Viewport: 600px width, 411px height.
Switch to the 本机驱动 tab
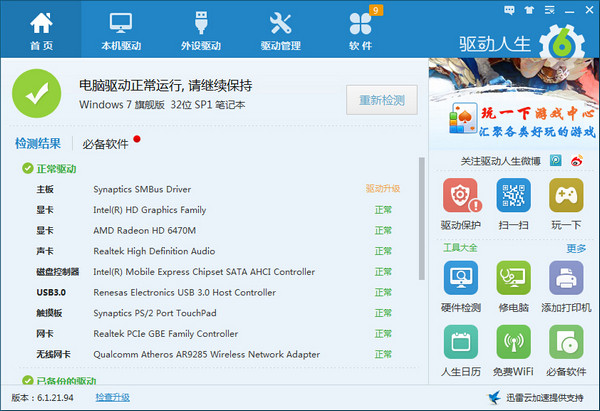[120, 28]
